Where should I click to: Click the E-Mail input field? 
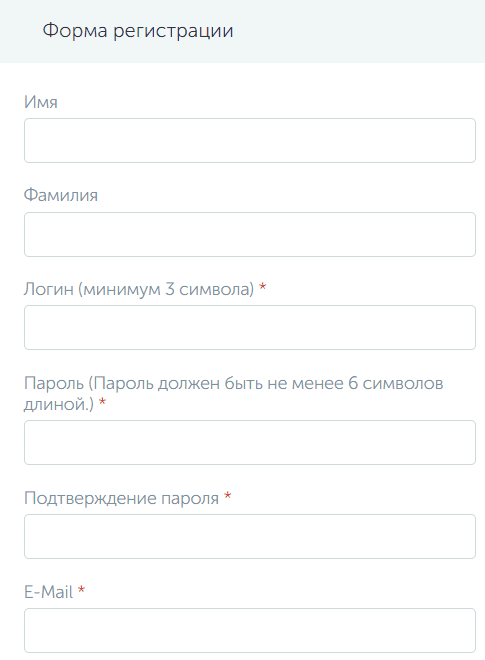(250, 631)
